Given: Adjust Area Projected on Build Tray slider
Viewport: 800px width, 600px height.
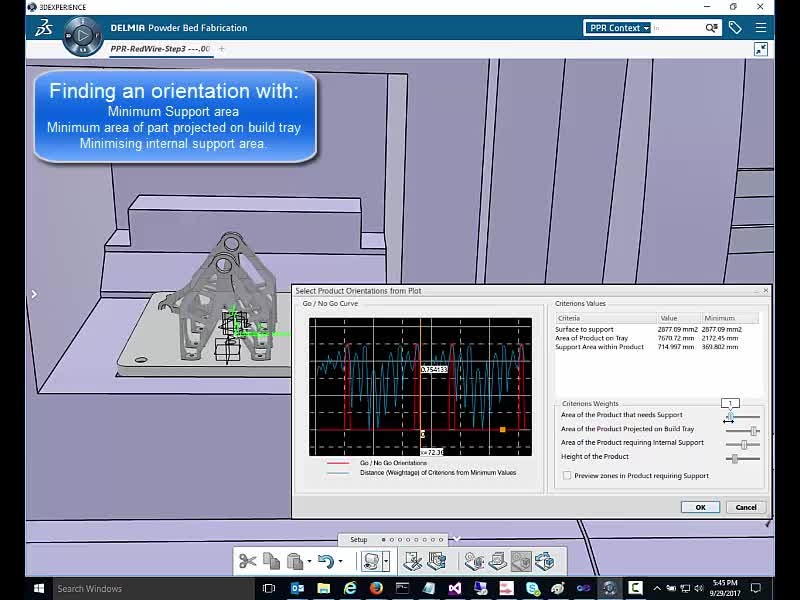Looking at the screenshot, I should [754, 431].
